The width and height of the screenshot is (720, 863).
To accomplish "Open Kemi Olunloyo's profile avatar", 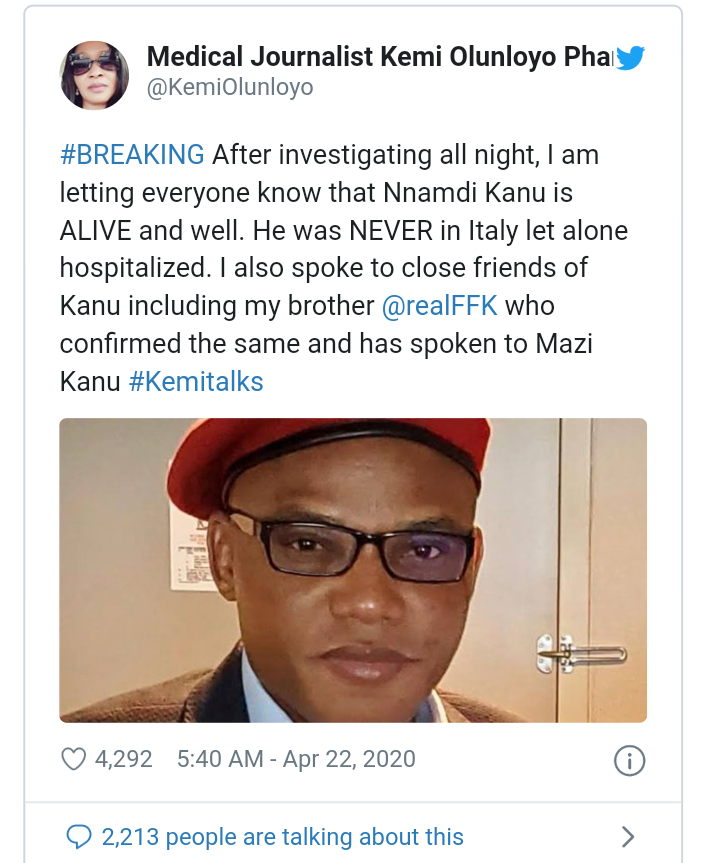I will click(95, 75).
